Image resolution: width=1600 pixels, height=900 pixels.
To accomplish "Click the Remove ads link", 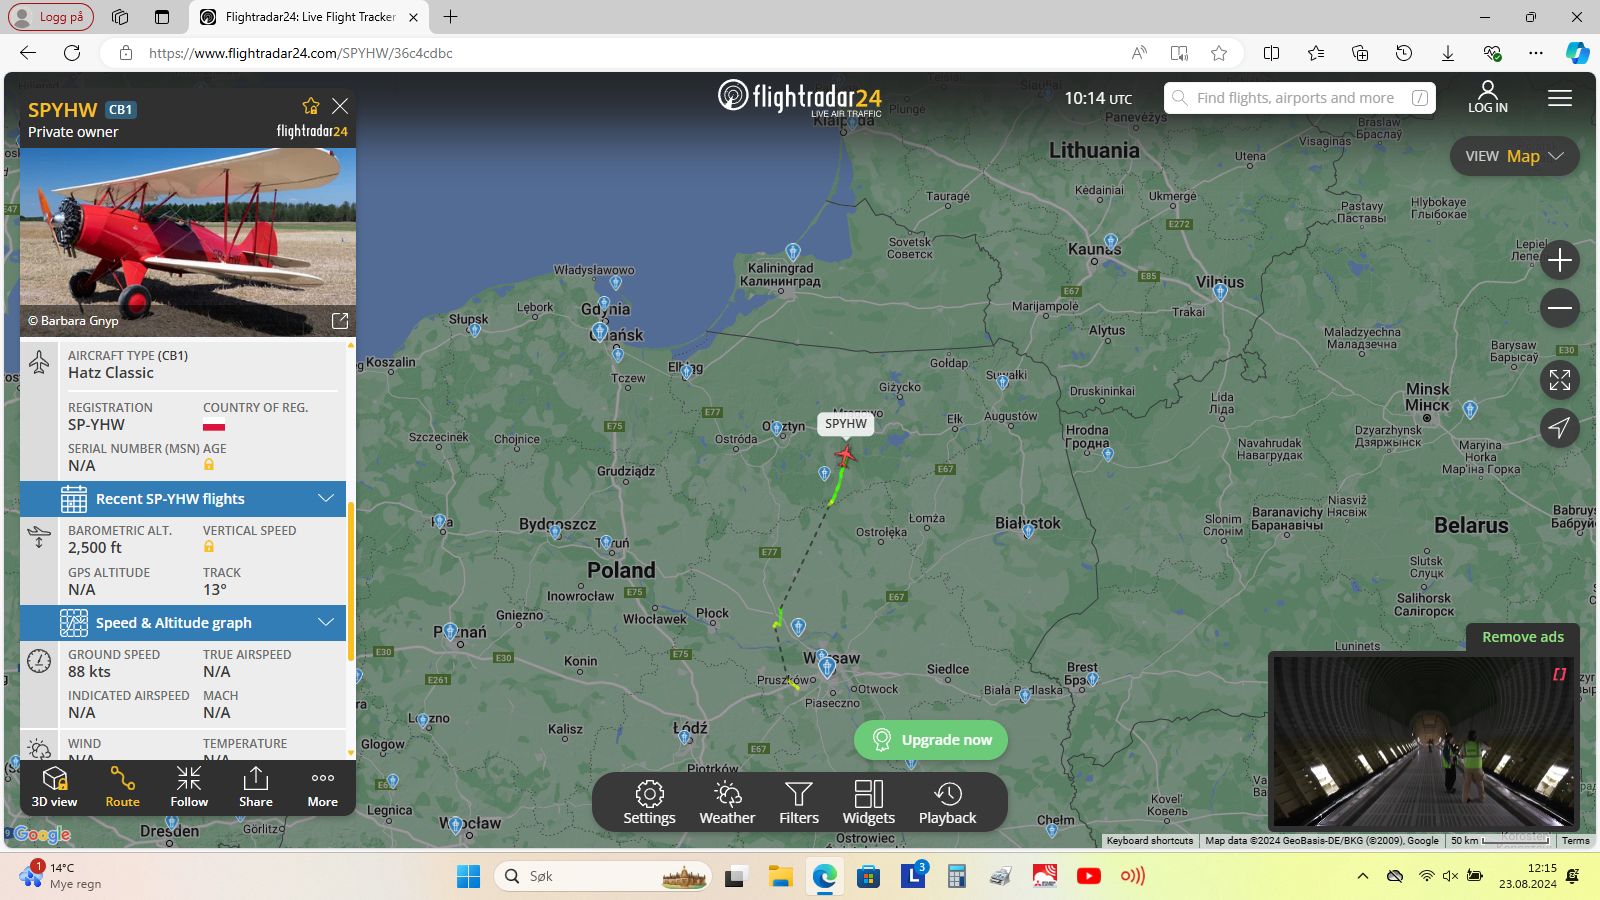I will click(x=1523, y=637).
